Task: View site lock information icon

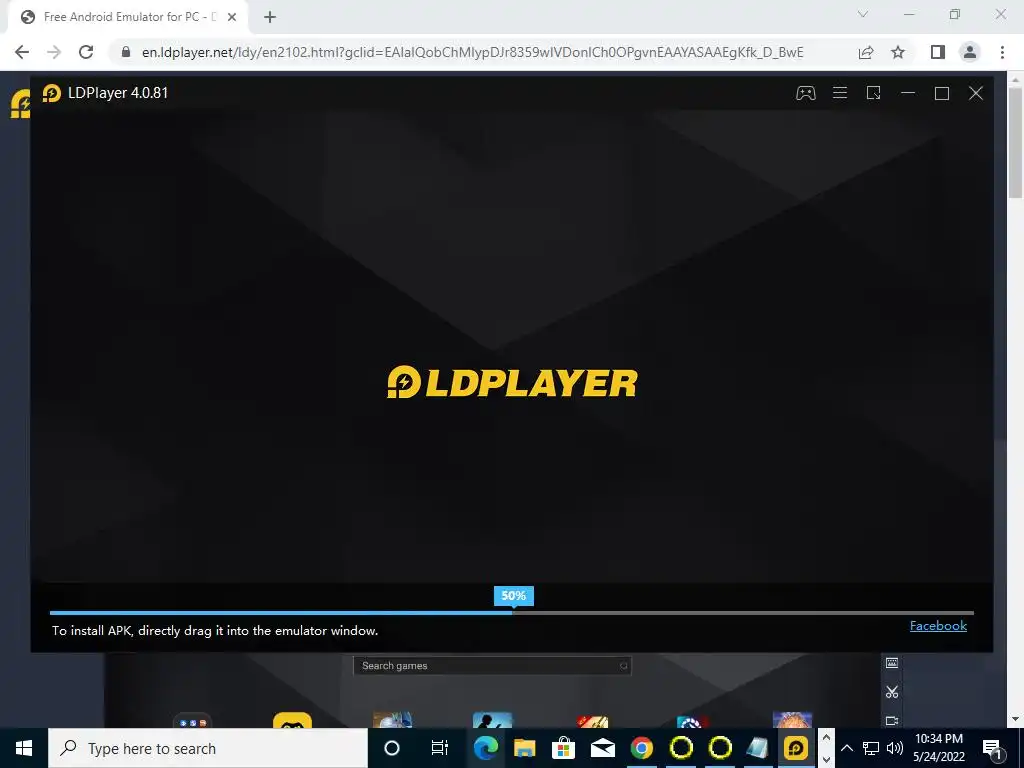Action: pos(126,52)
